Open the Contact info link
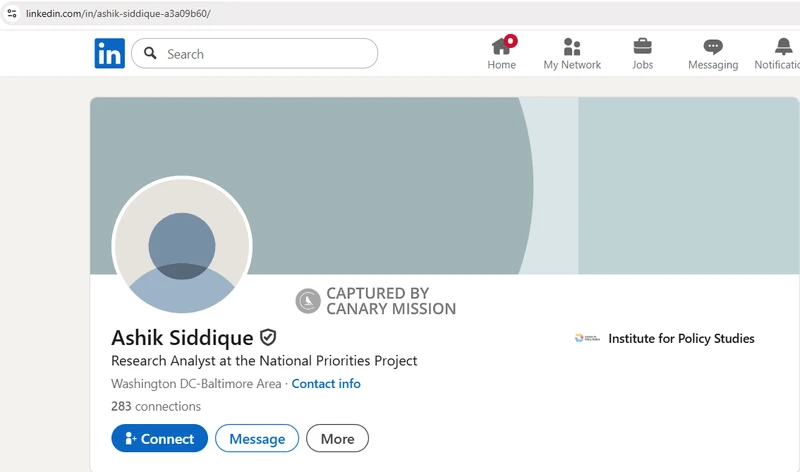The width and height of the screenshot is (800, 472). pyautogui.click(x=326, y=384)
